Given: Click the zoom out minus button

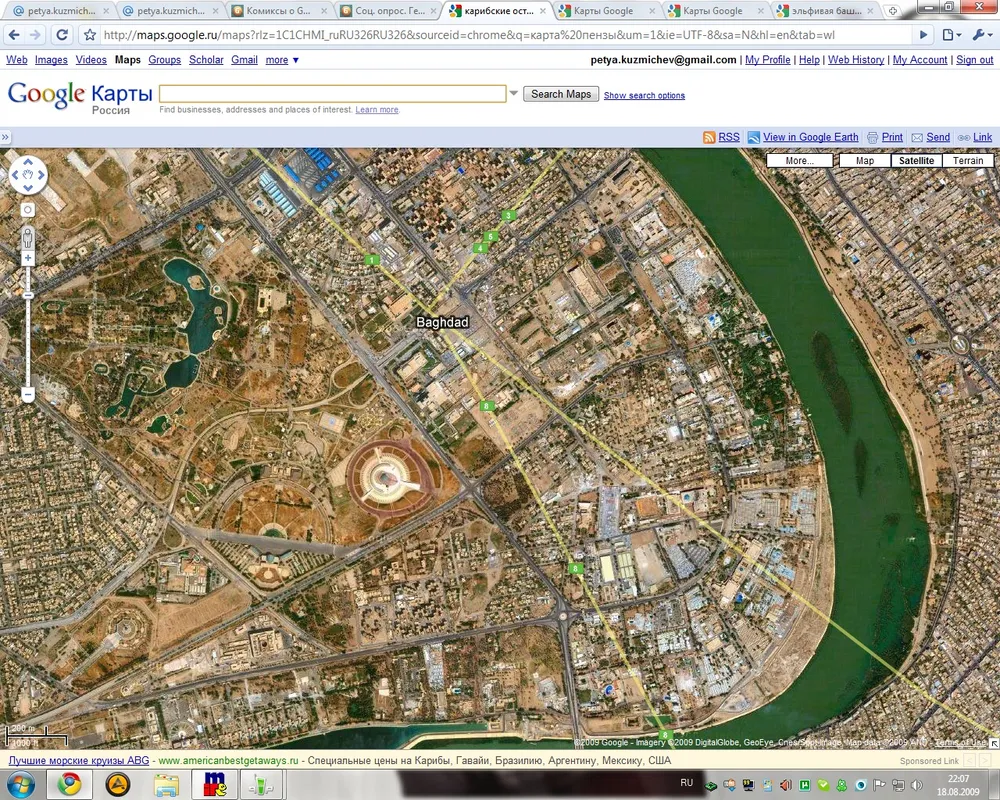Looking at the screenshot, I should pyautogui.click(x=28, y=395).
